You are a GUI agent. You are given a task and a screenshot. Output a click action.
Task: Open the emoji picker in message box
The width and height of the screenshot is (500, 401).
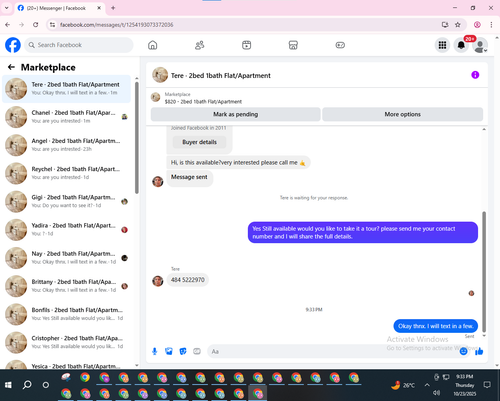click(x=463, y=351)
